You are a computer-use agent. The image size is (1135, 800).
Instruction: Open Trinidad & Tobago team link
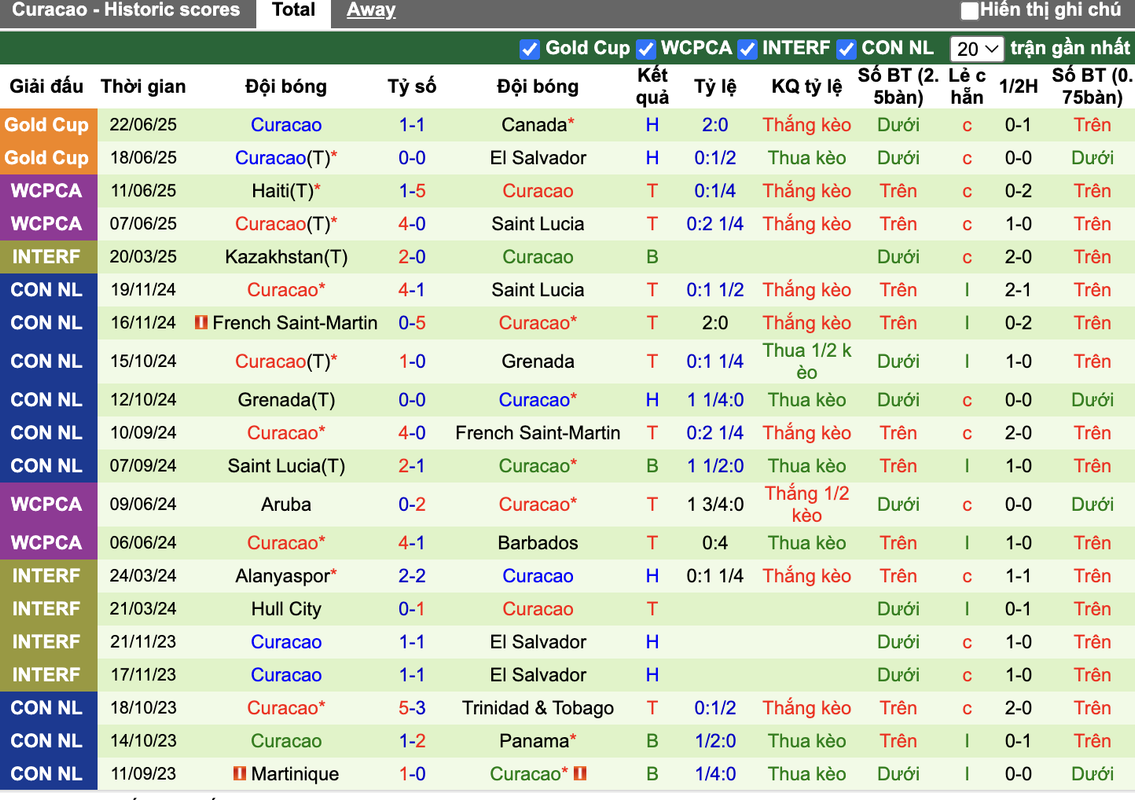[x=538, y=707]
